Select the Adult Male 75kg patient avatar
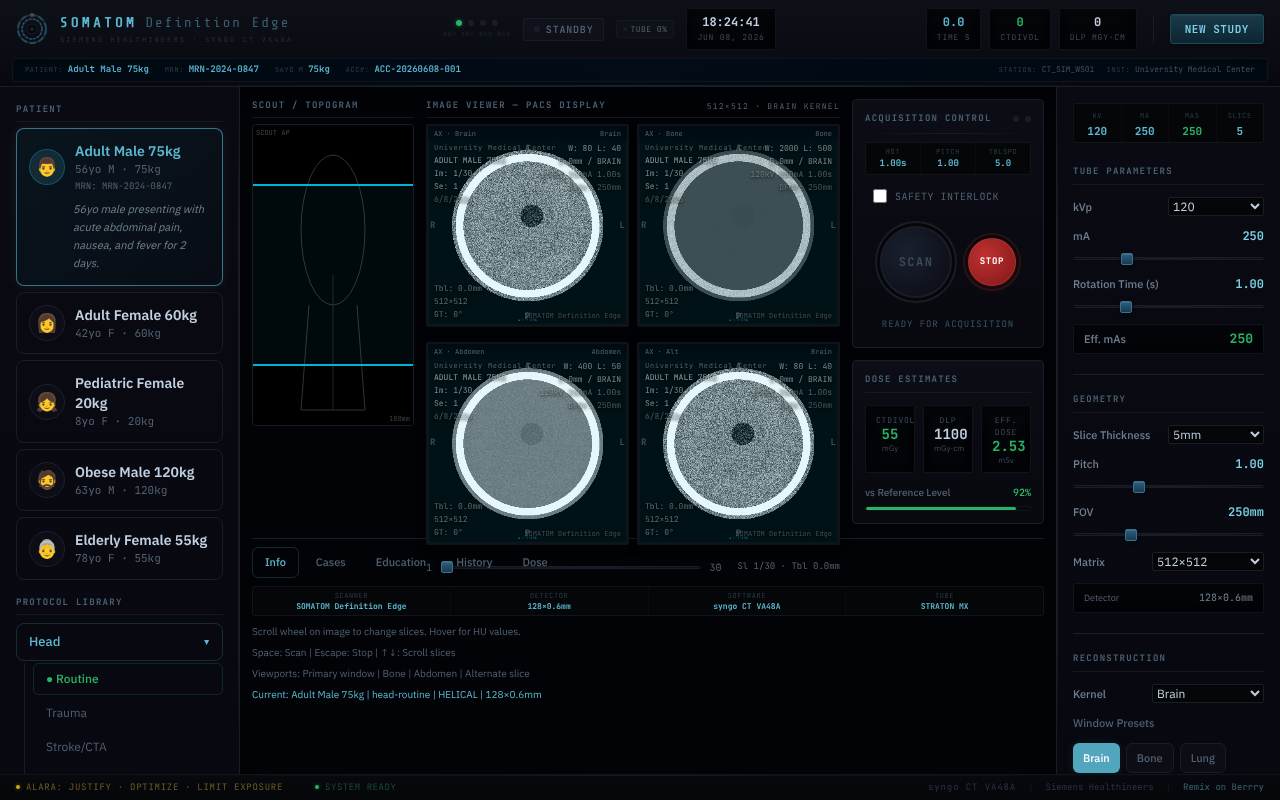Image resolution: width=1280 pixels, height=800 pixels. (x=47, y=167)
